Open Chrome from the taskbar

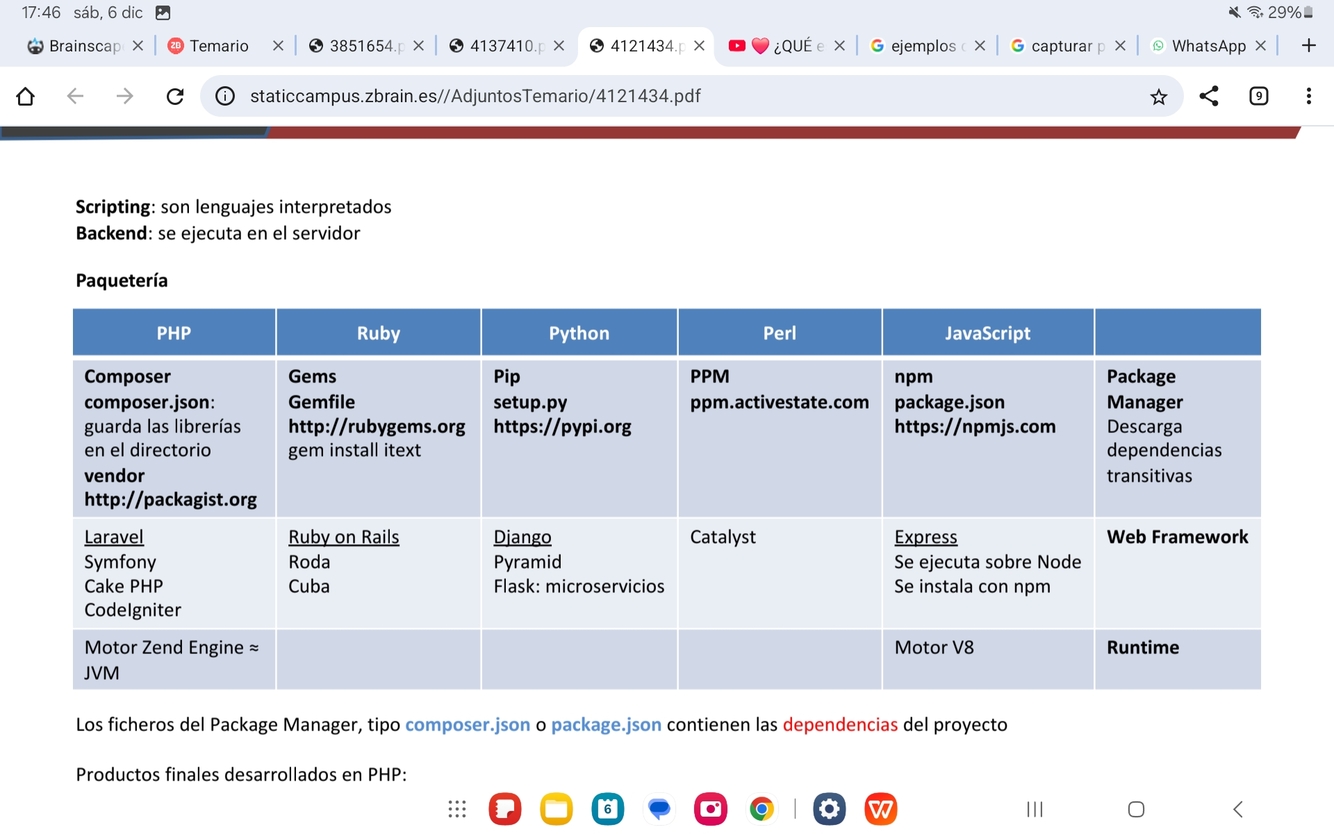pos(762,809)
